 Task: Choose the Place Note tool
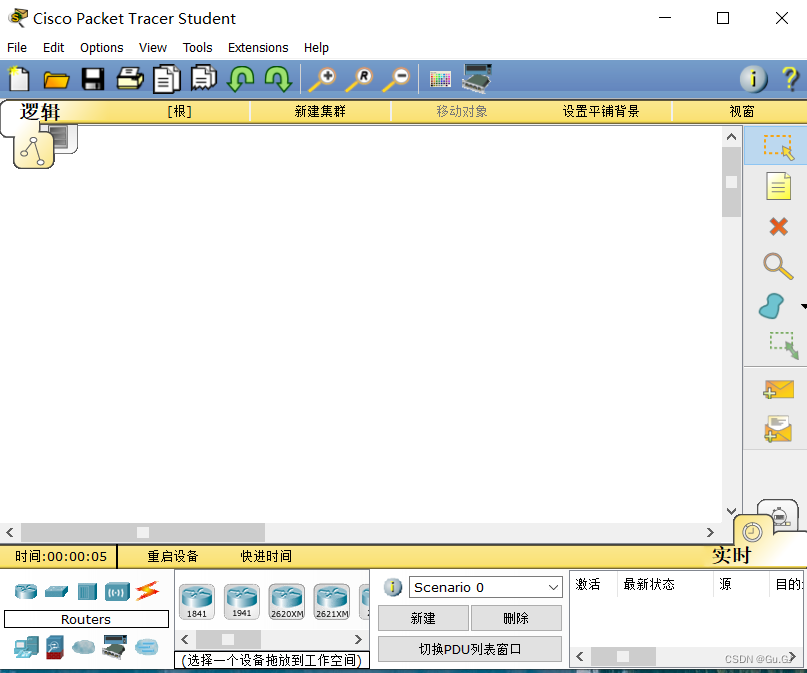click(778, 186)
